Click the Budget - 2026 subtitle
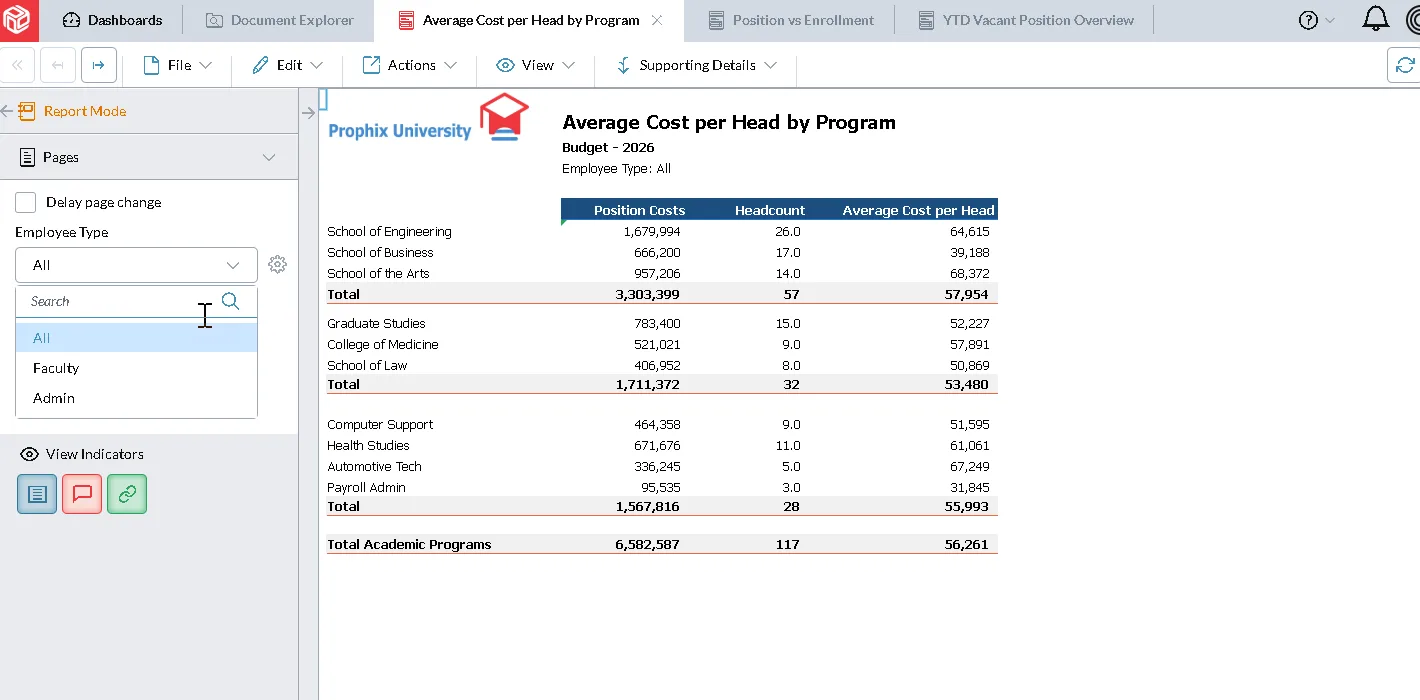This screenshot has height=700, width=1420. click(608, 147)
